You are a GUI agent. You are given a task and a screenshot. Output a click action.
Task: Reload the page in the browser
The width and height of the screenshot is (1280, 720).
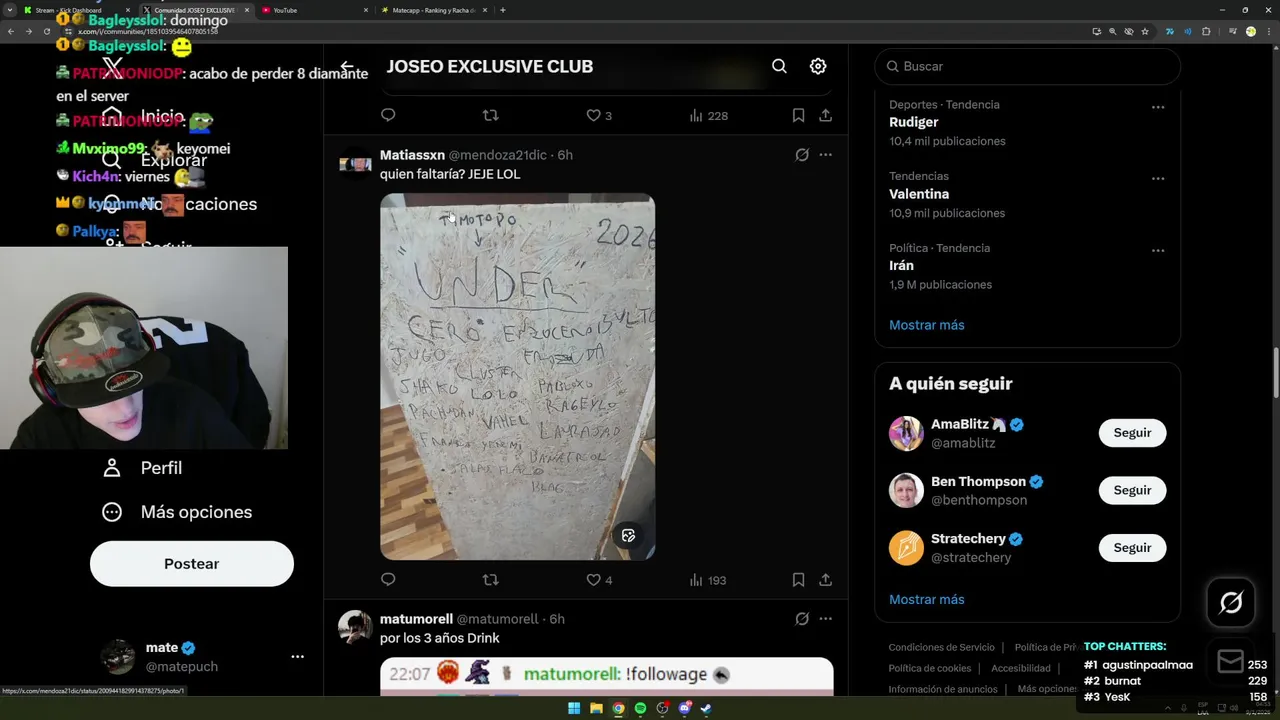[46, 31]
